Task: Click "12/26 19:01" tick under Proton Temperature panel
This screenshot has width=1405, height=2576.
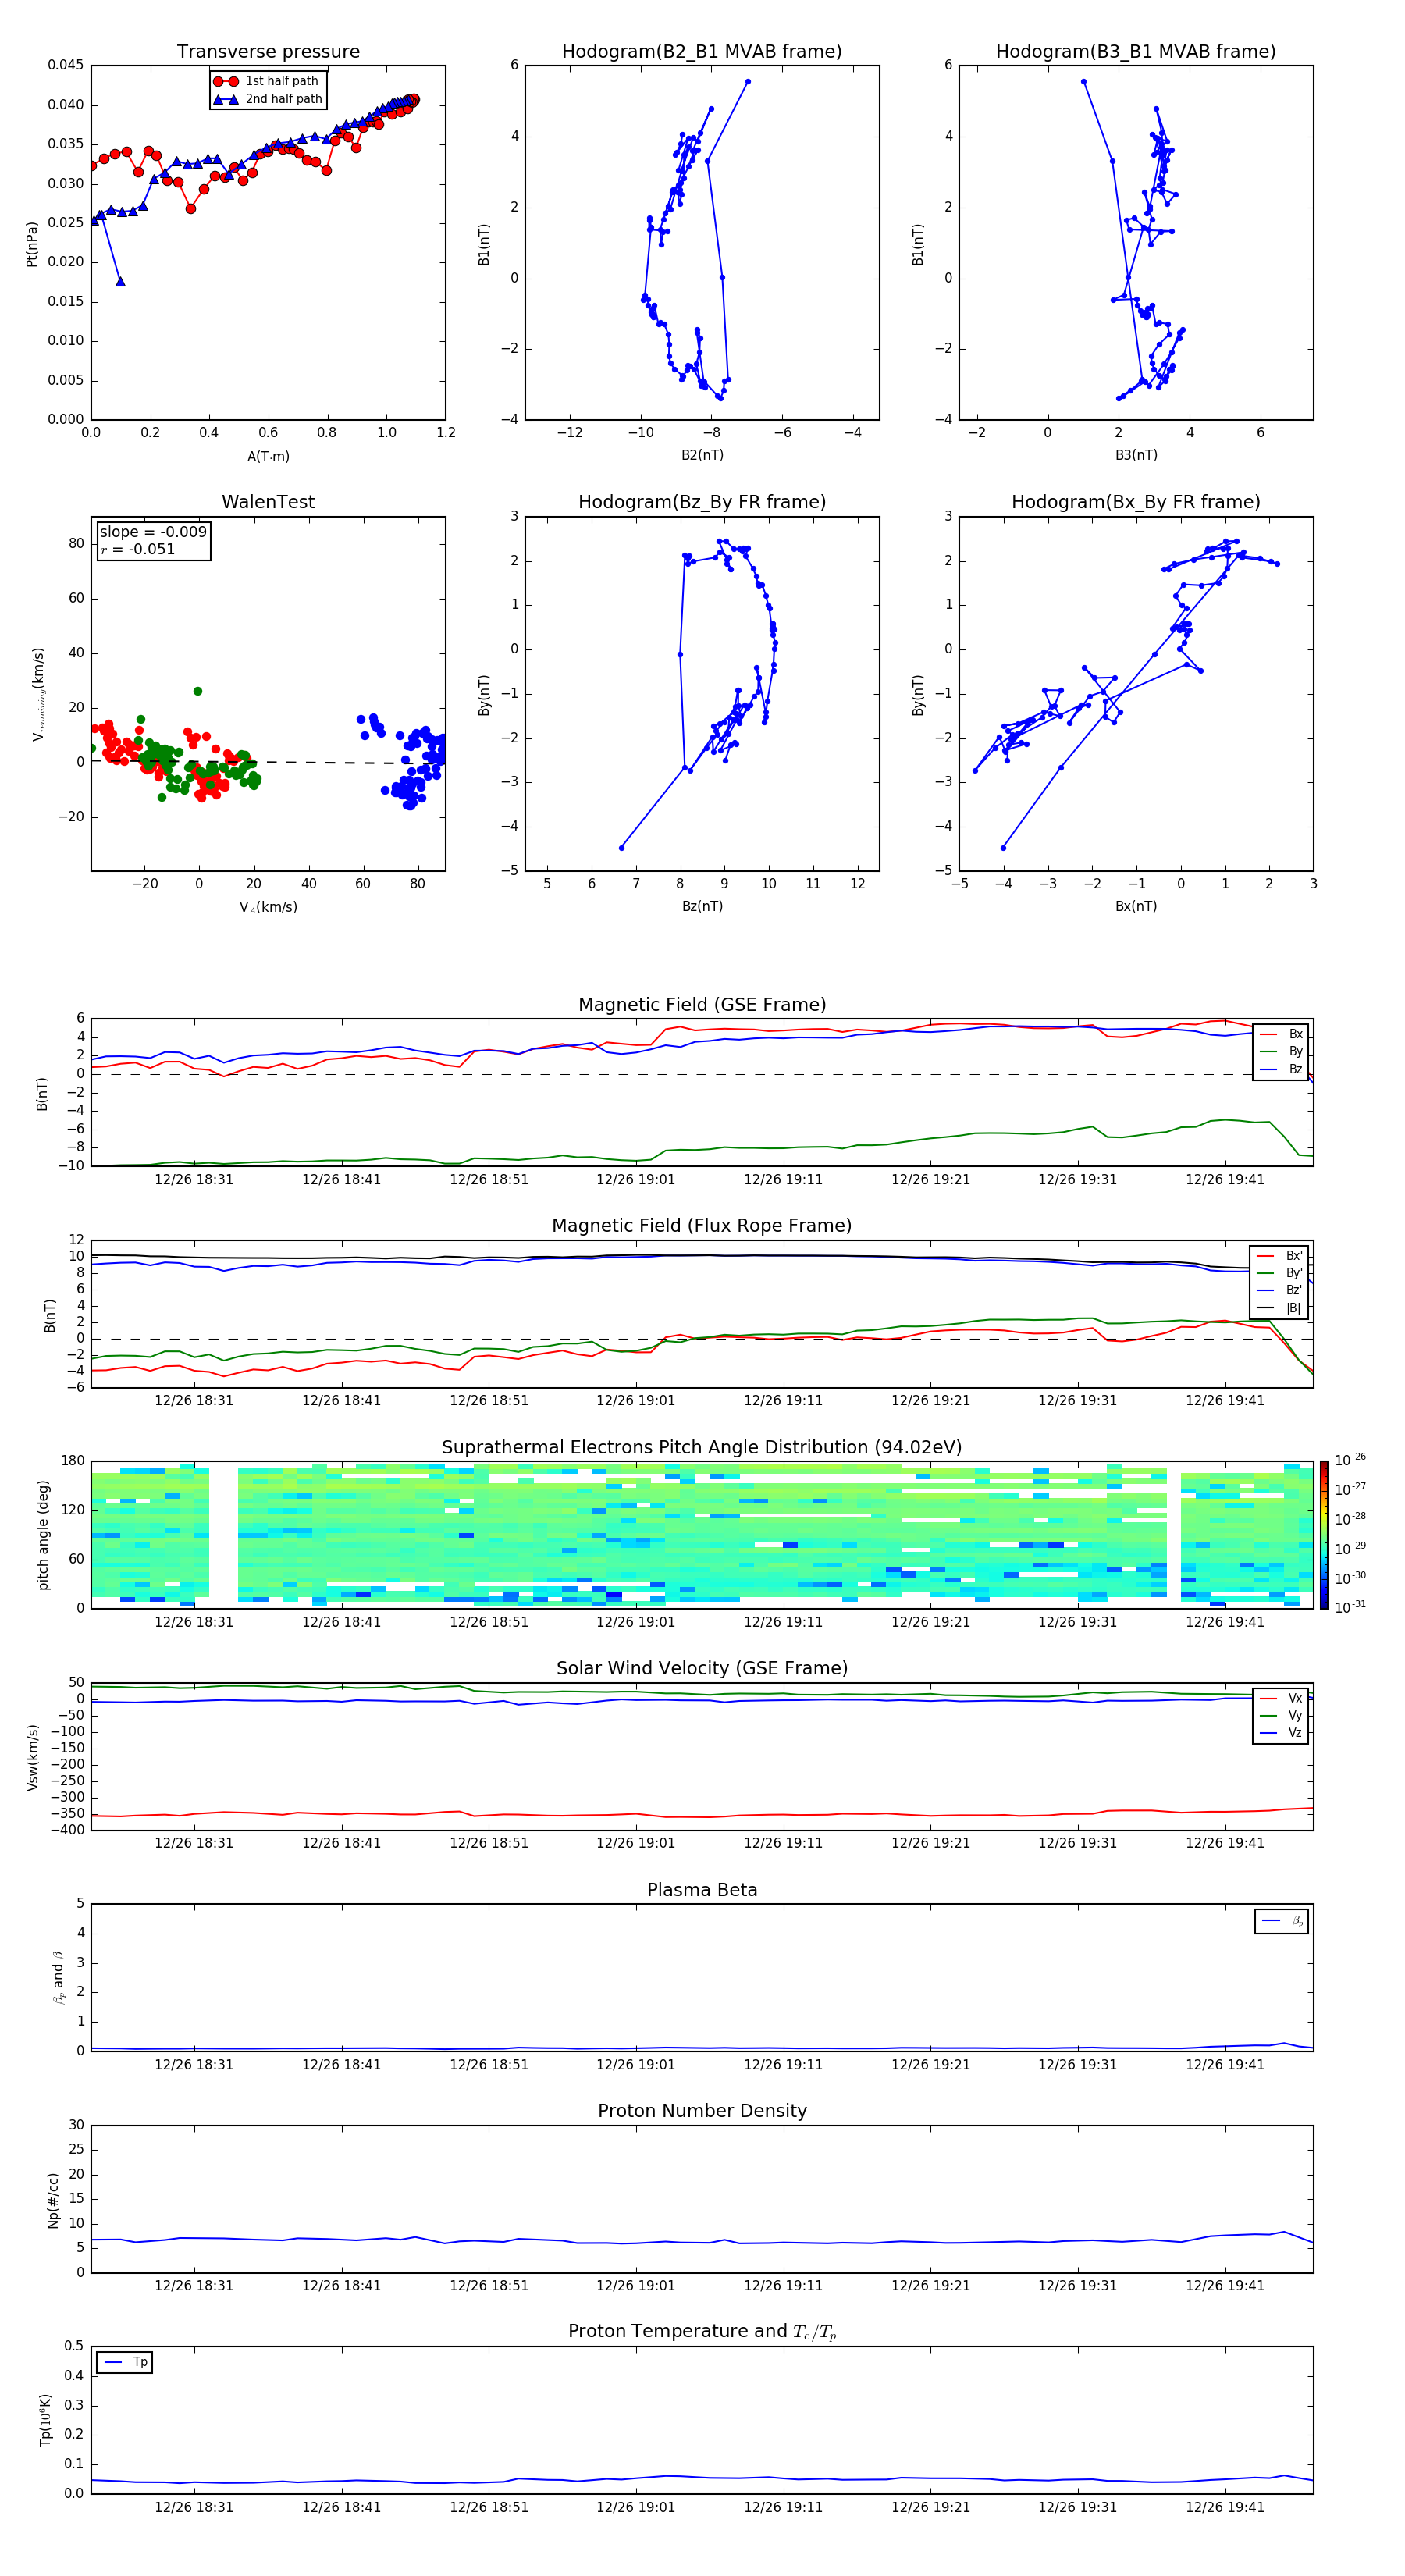Action: coord(635,2507)
